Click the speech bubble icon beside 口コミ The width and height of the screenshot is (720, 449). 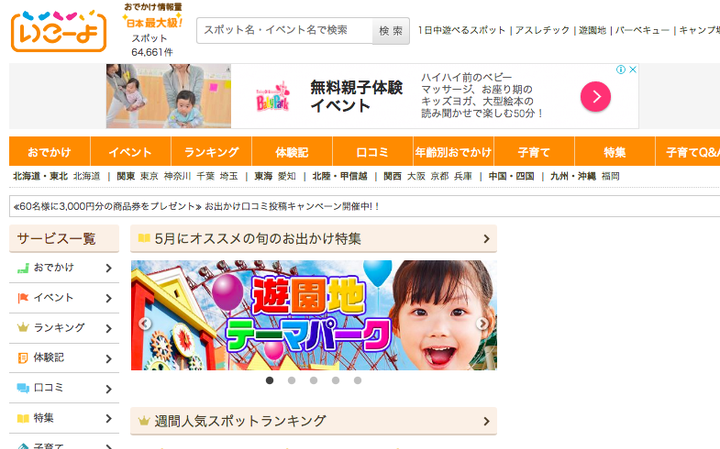(x=23, y=388)
